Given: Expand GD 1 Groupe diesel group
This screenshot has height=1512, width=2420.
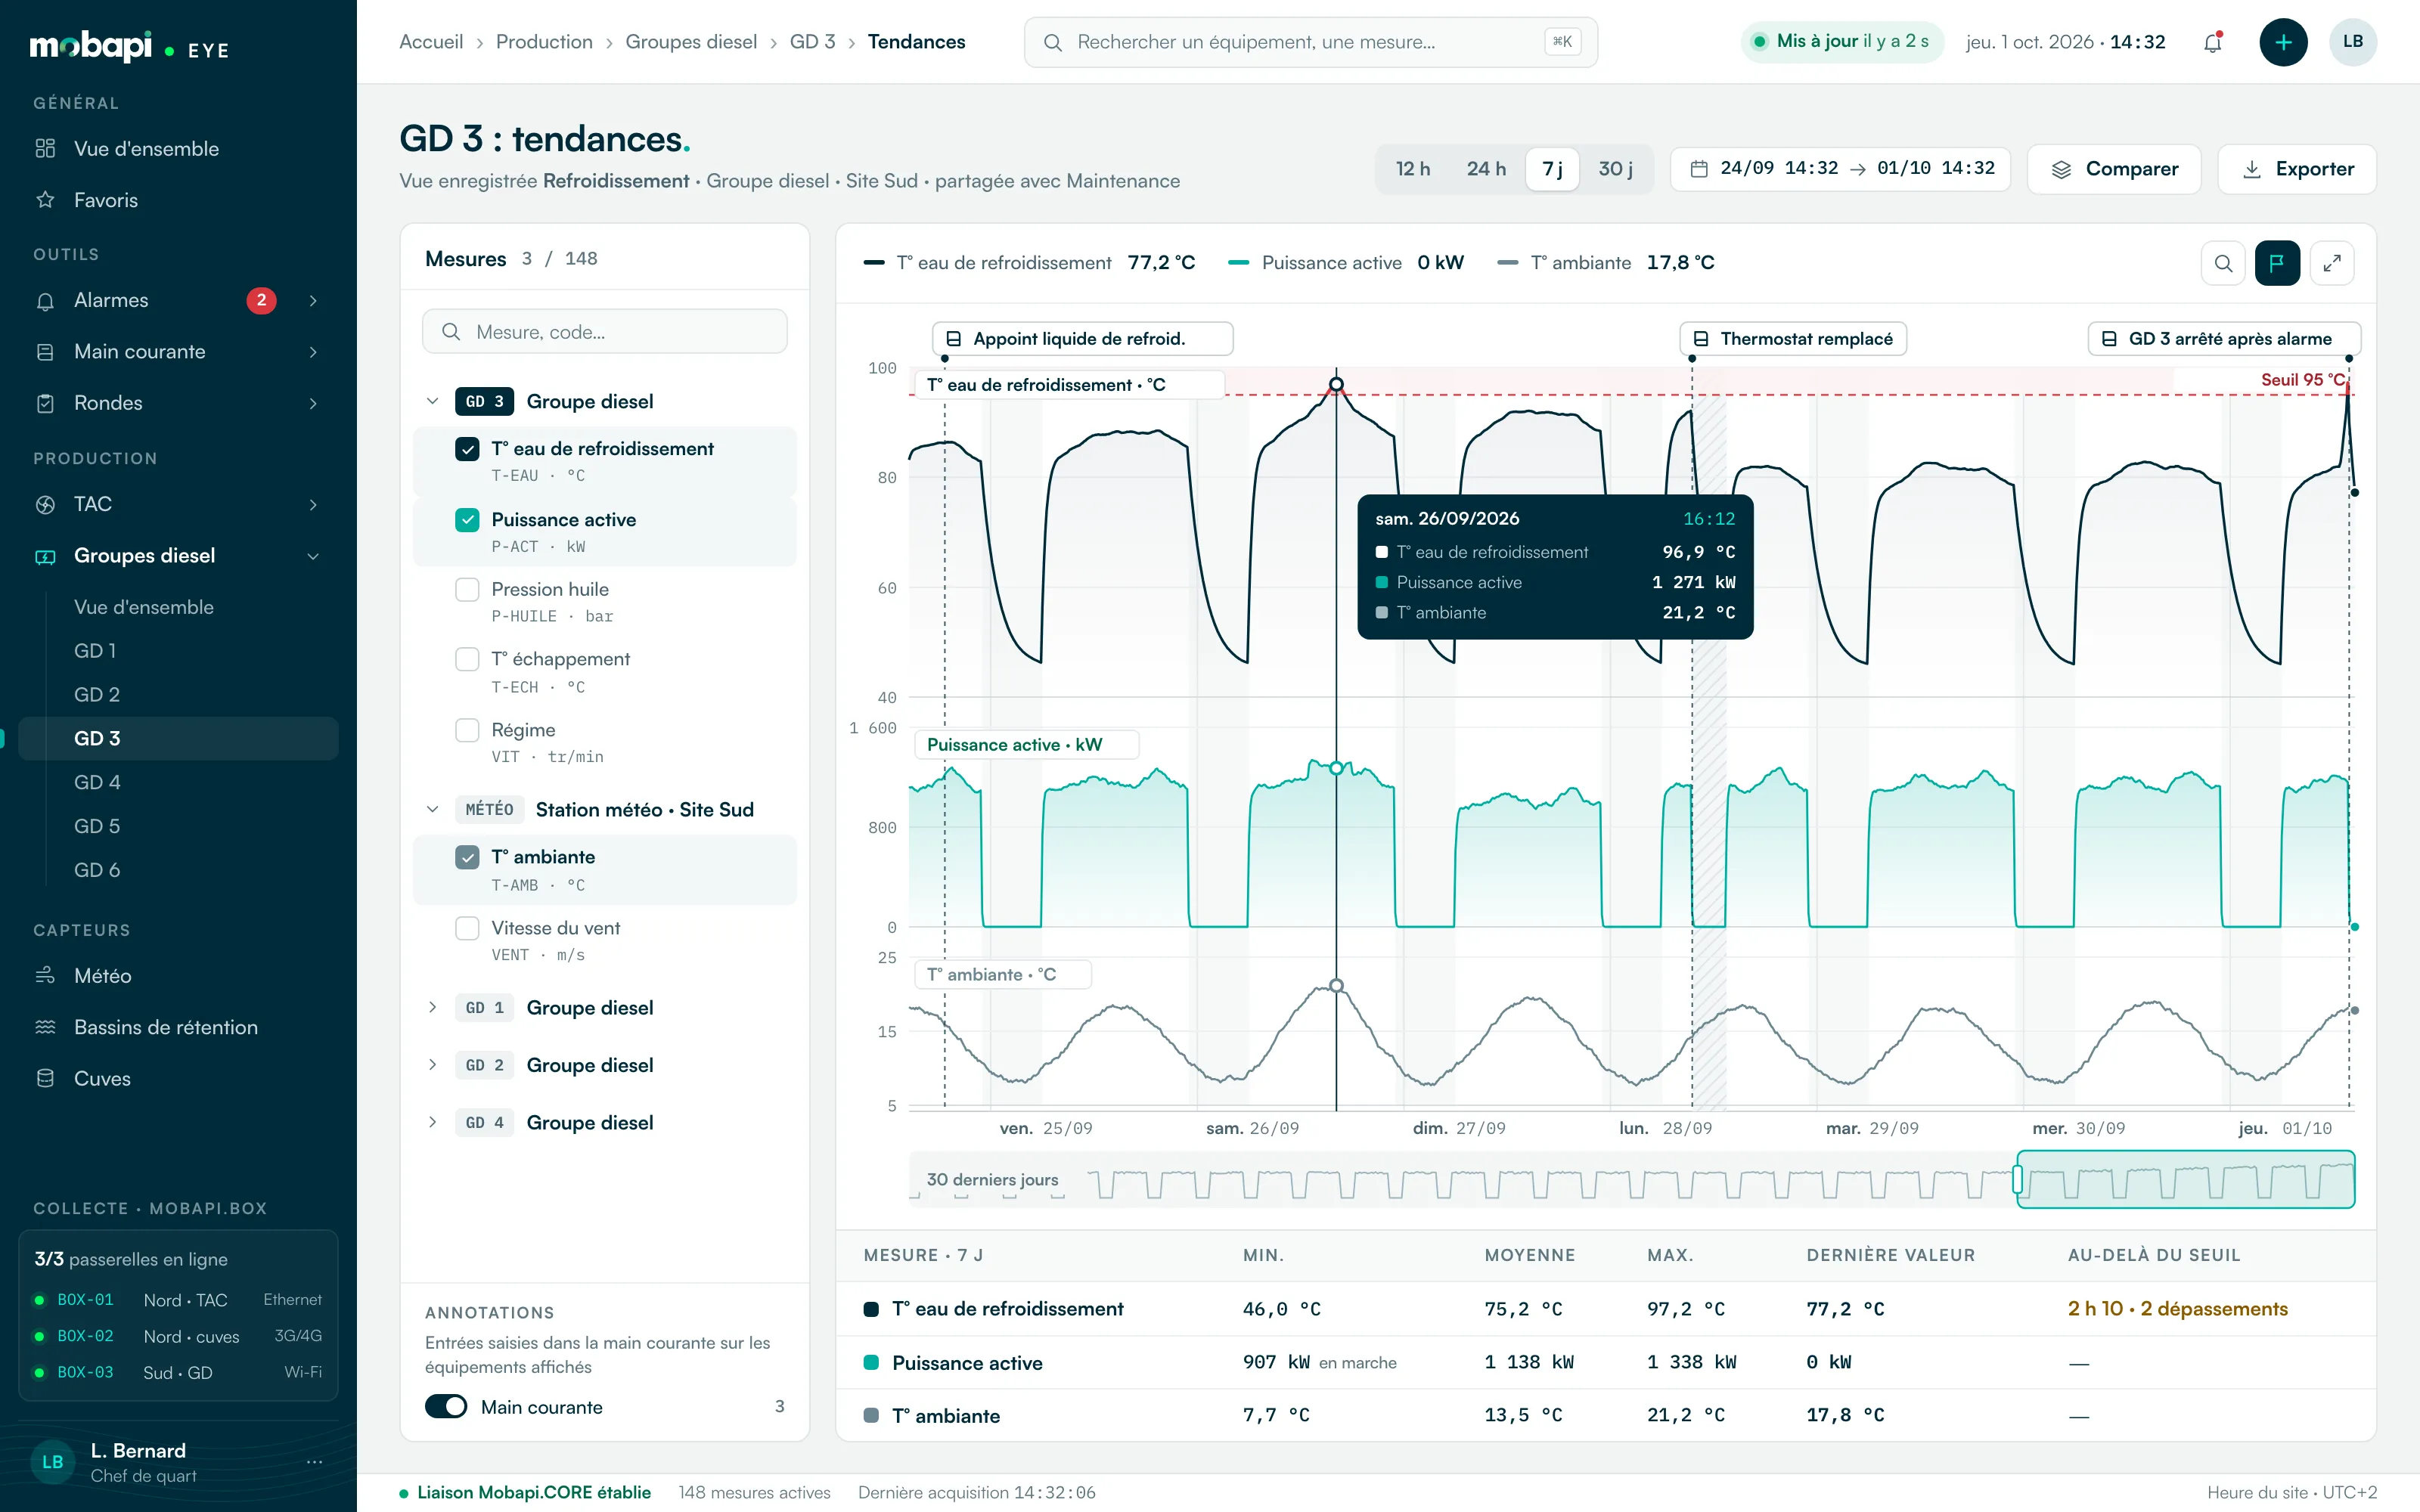Looking at the screenshot, I should (x=432, y=1007).
